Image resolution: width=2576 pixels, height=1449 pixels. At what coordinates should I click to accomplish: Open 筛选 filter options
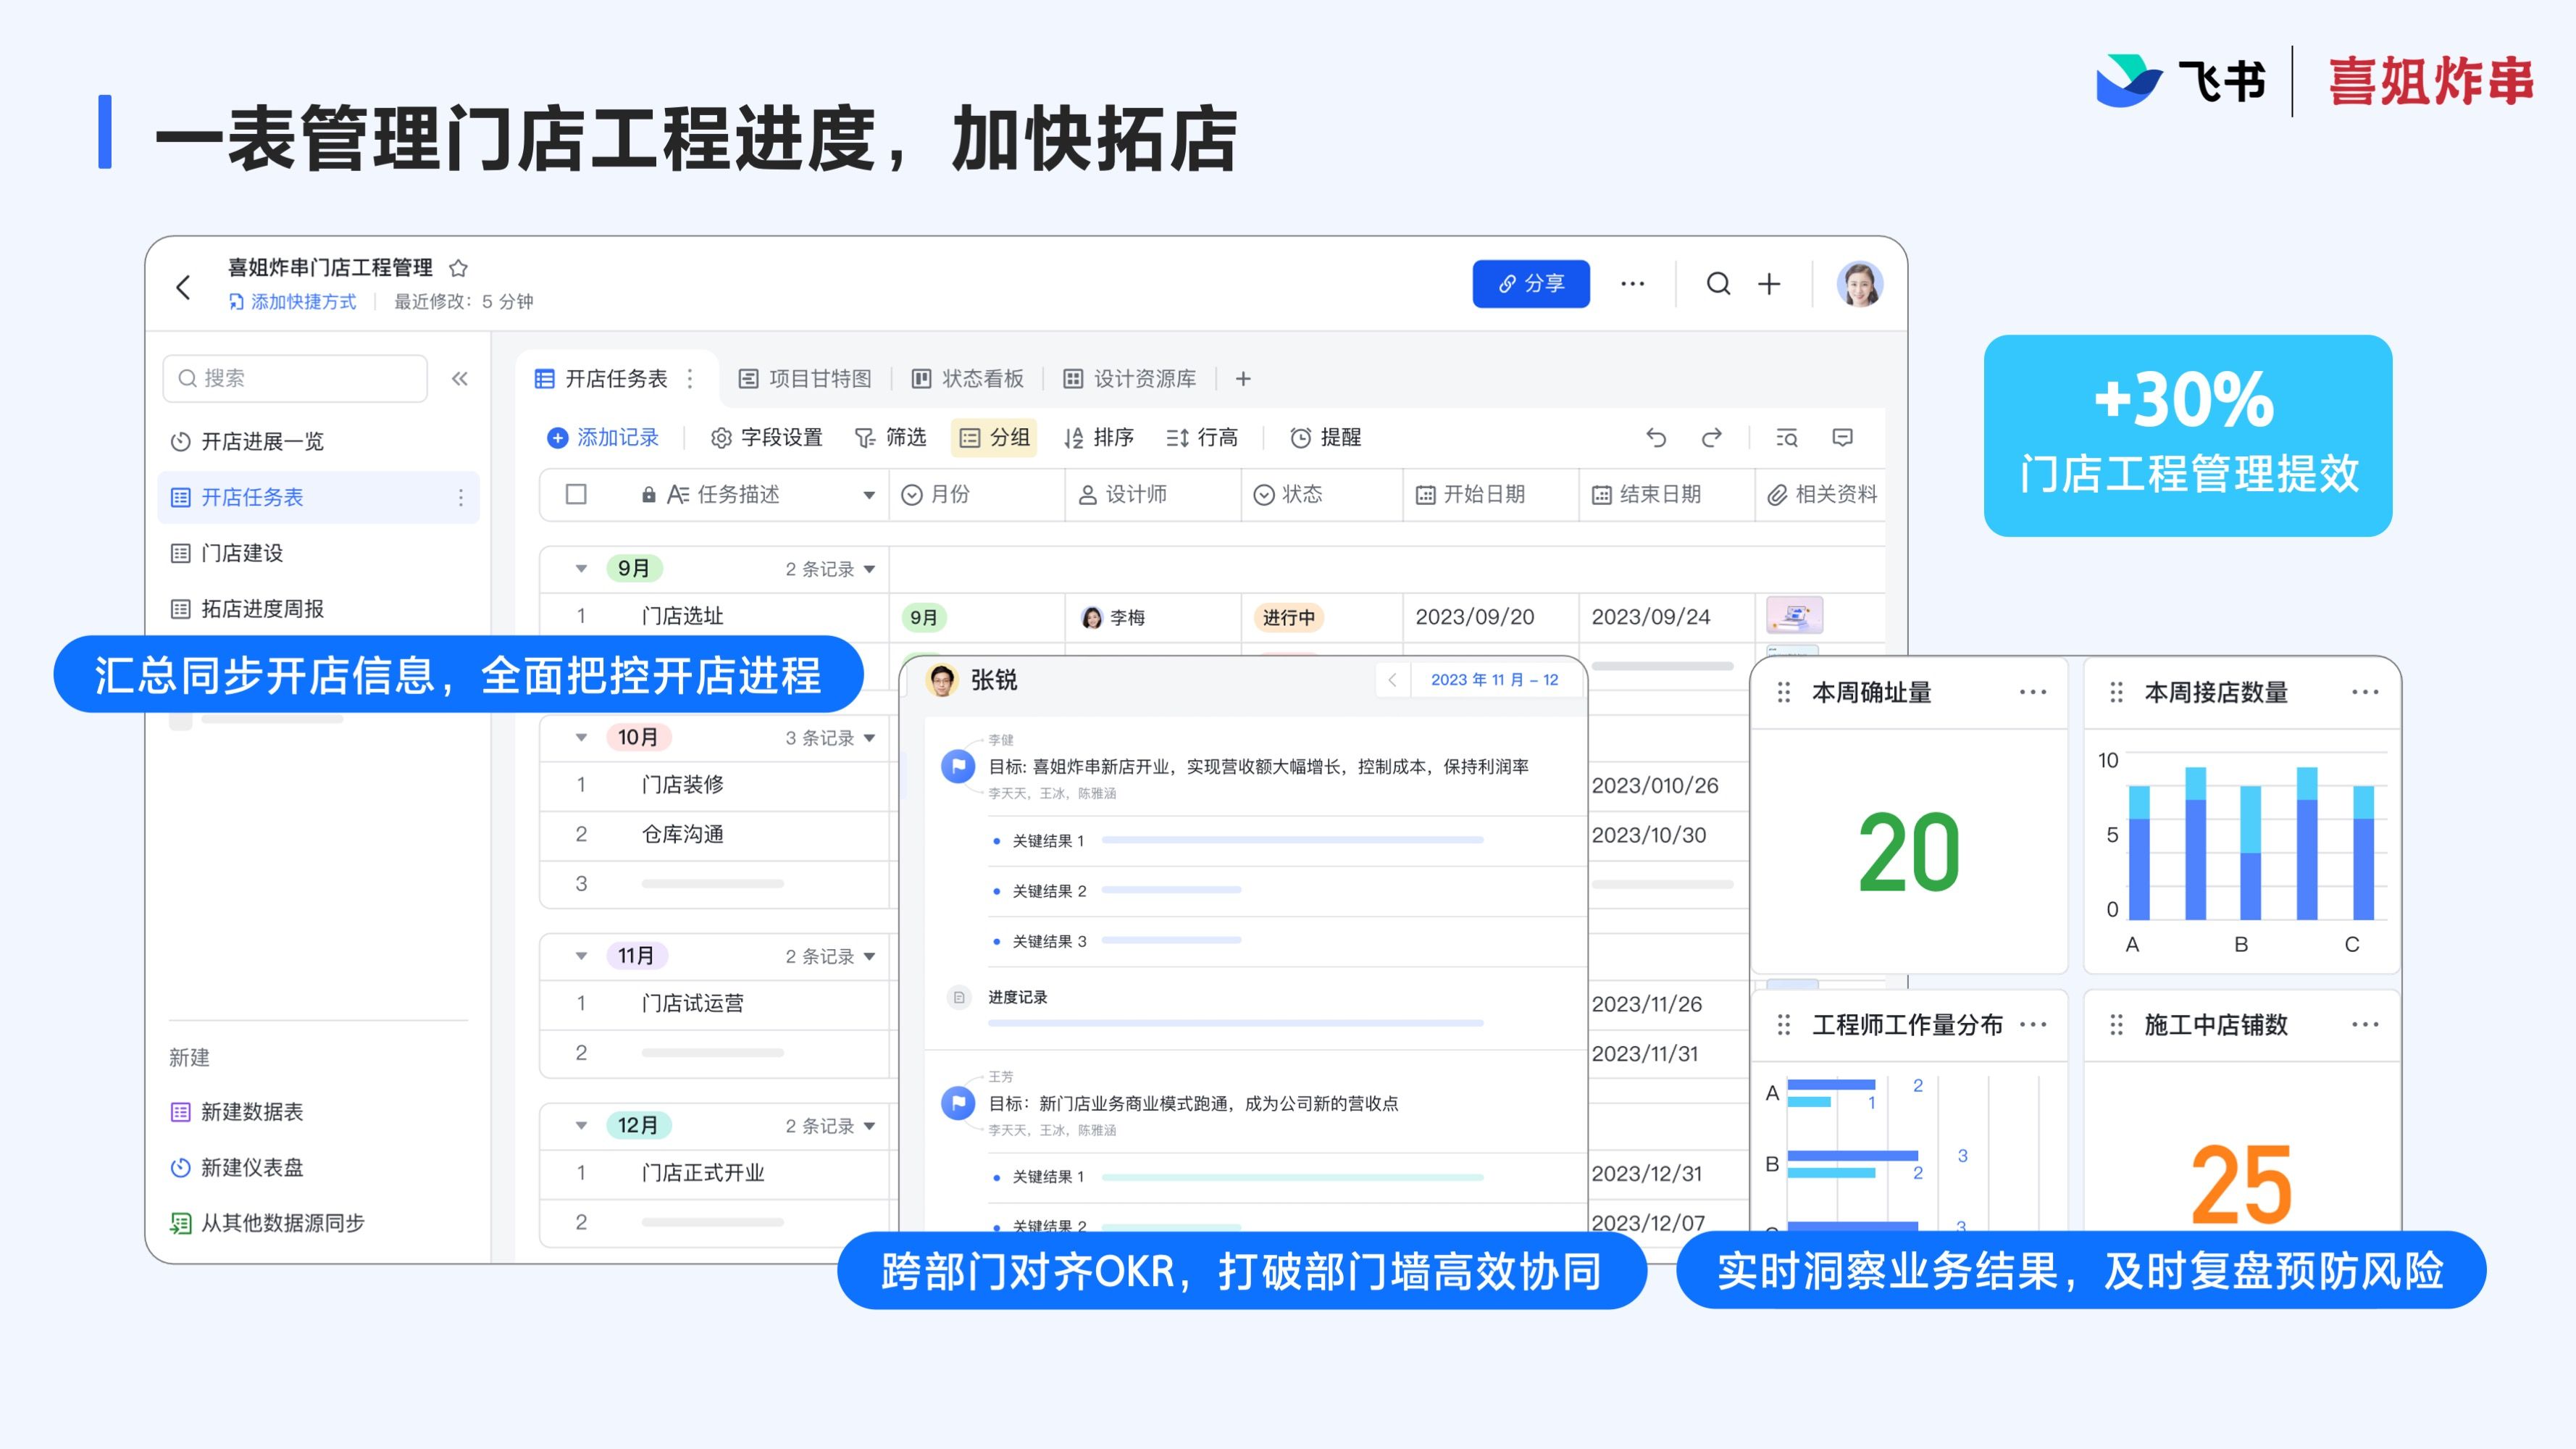click(890, 437)
